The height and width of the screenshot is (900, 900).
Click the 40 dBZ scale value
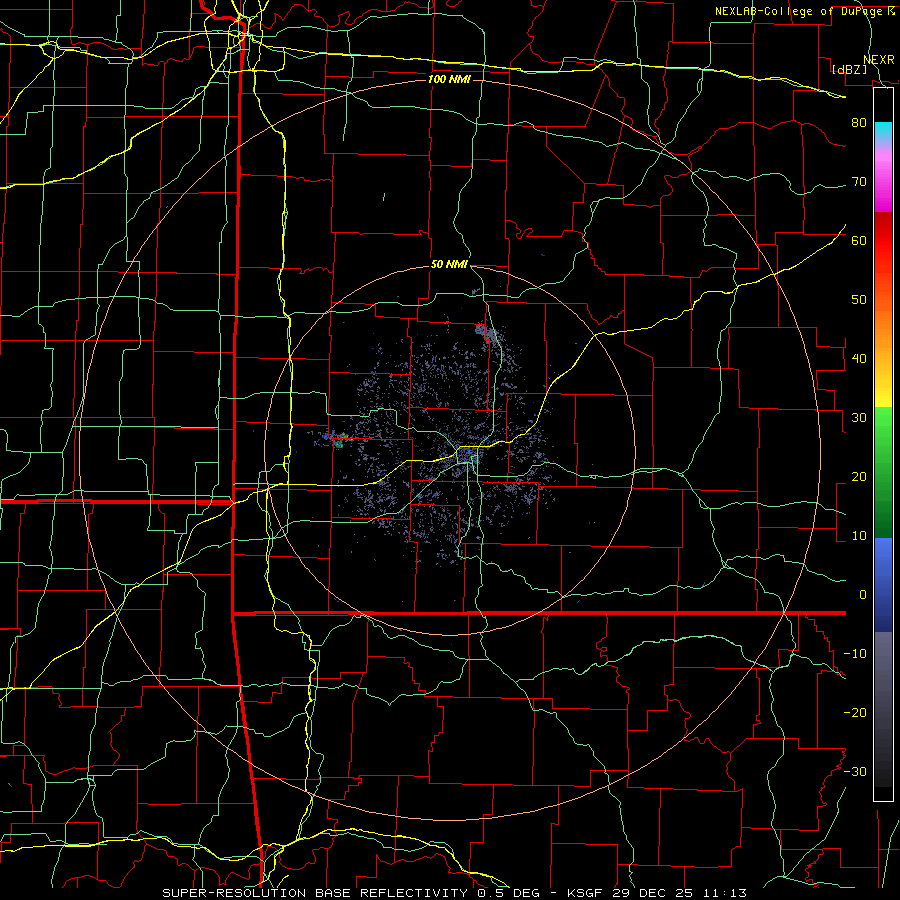(x=859, y=359)
